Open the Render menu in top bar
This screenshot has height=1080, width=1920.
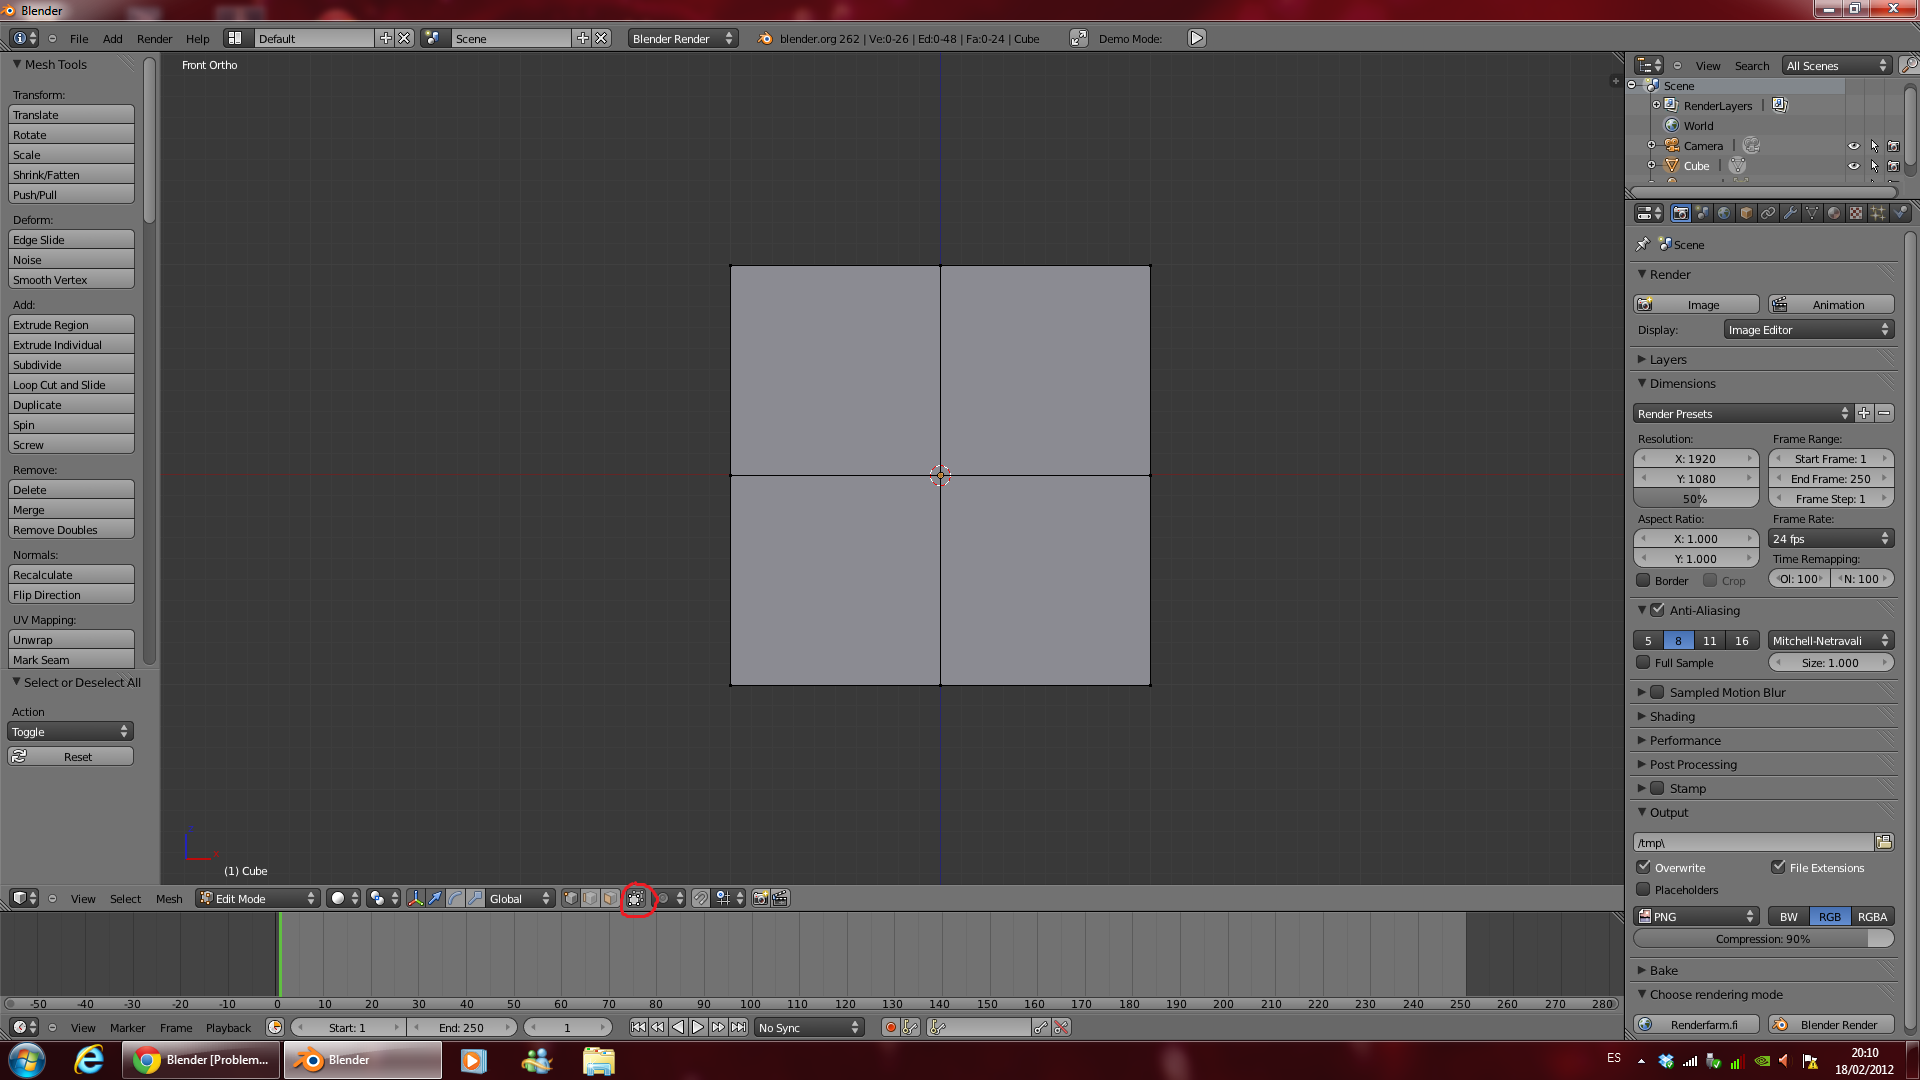[x=154, y=38]
